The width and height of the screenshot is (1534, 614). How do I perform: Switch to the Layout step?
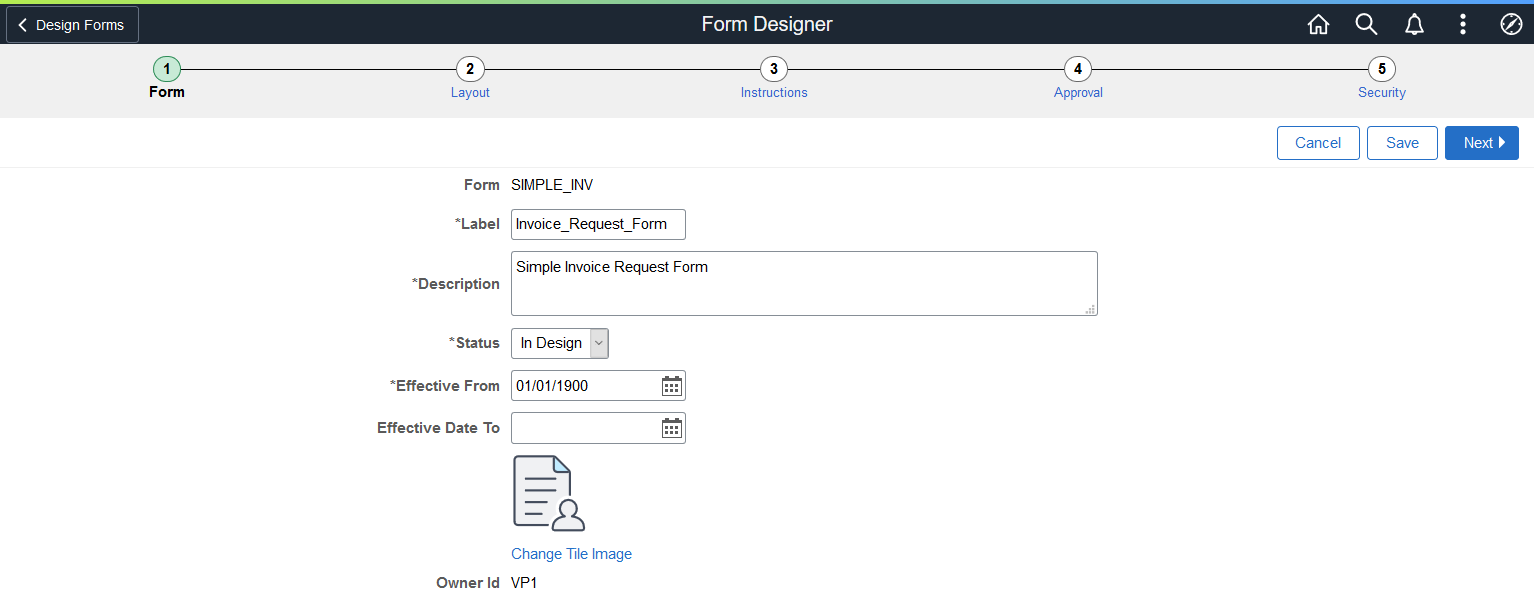pos(470,69)
